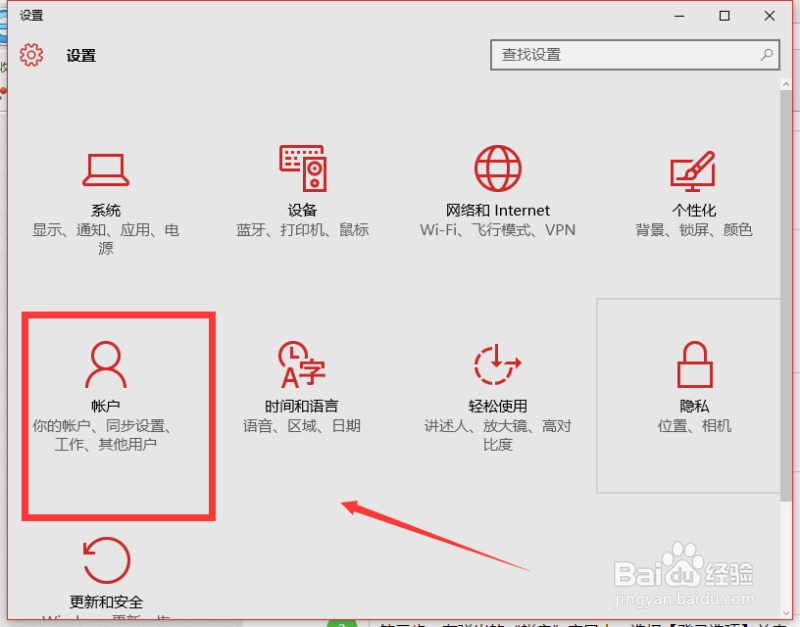Click the vertical scrollbar thumb
The width and height of the screenshot is (800, 627).
click(786, 296)
